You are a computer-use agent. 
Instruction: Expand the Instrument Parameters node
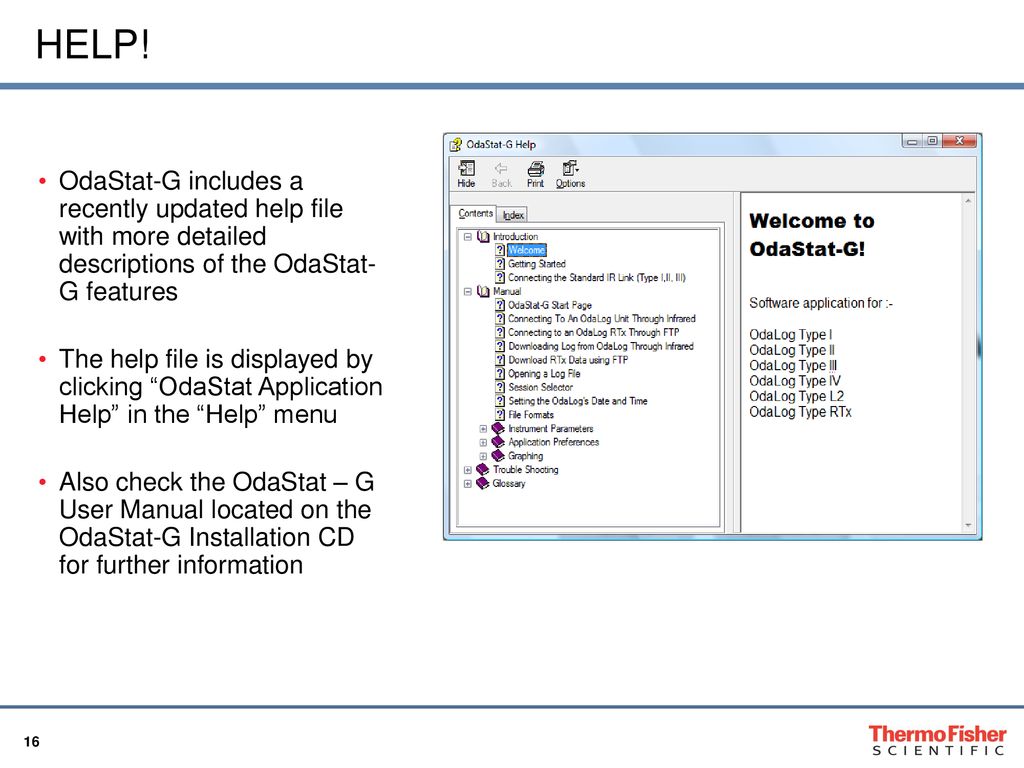pos(483,429)
